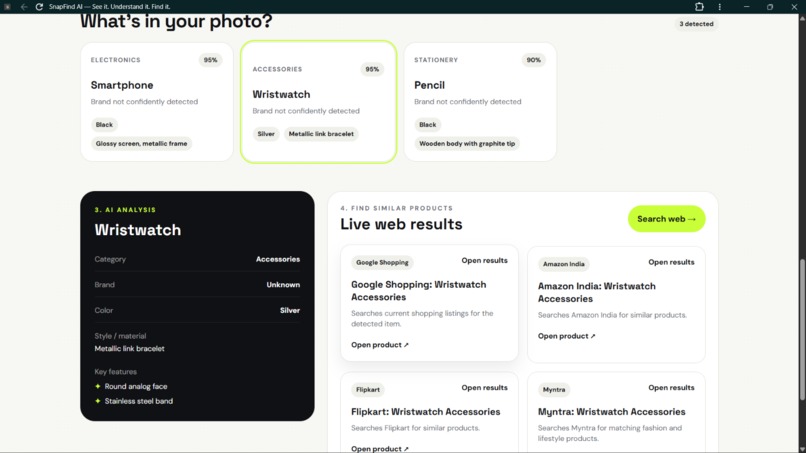Screen dimensions: 806x453
Task: Click the '3 detected' badge
Action: pyautogui.click(x=696, y=24)
